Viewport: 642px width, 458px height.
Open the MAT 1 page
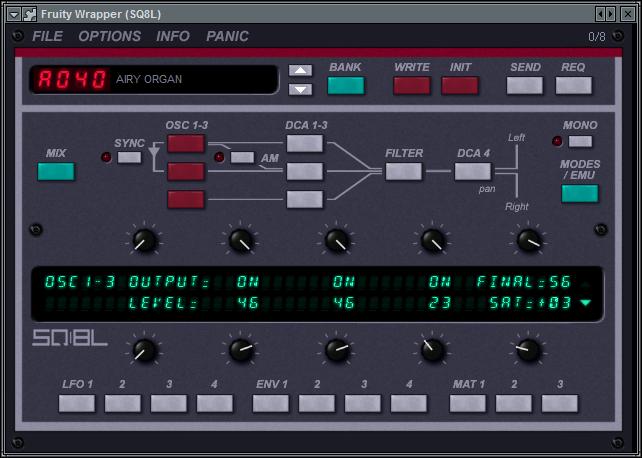click(468, 404)
